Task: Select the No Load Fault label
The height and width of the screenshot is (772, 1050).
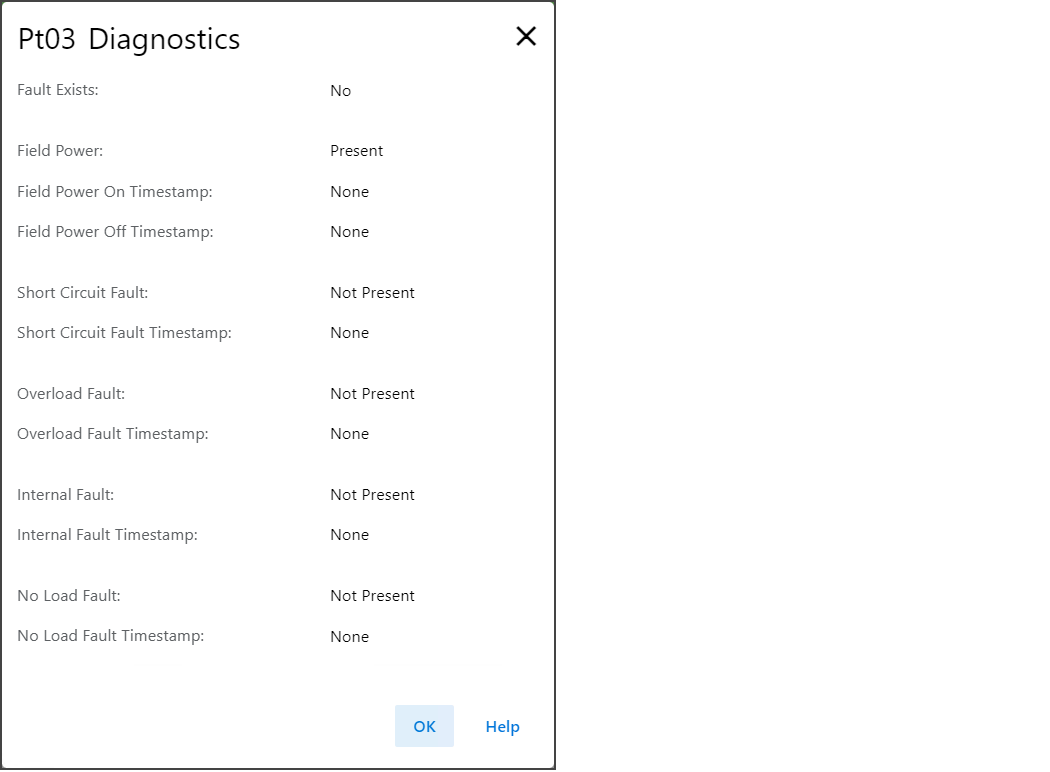Action: 69,596
